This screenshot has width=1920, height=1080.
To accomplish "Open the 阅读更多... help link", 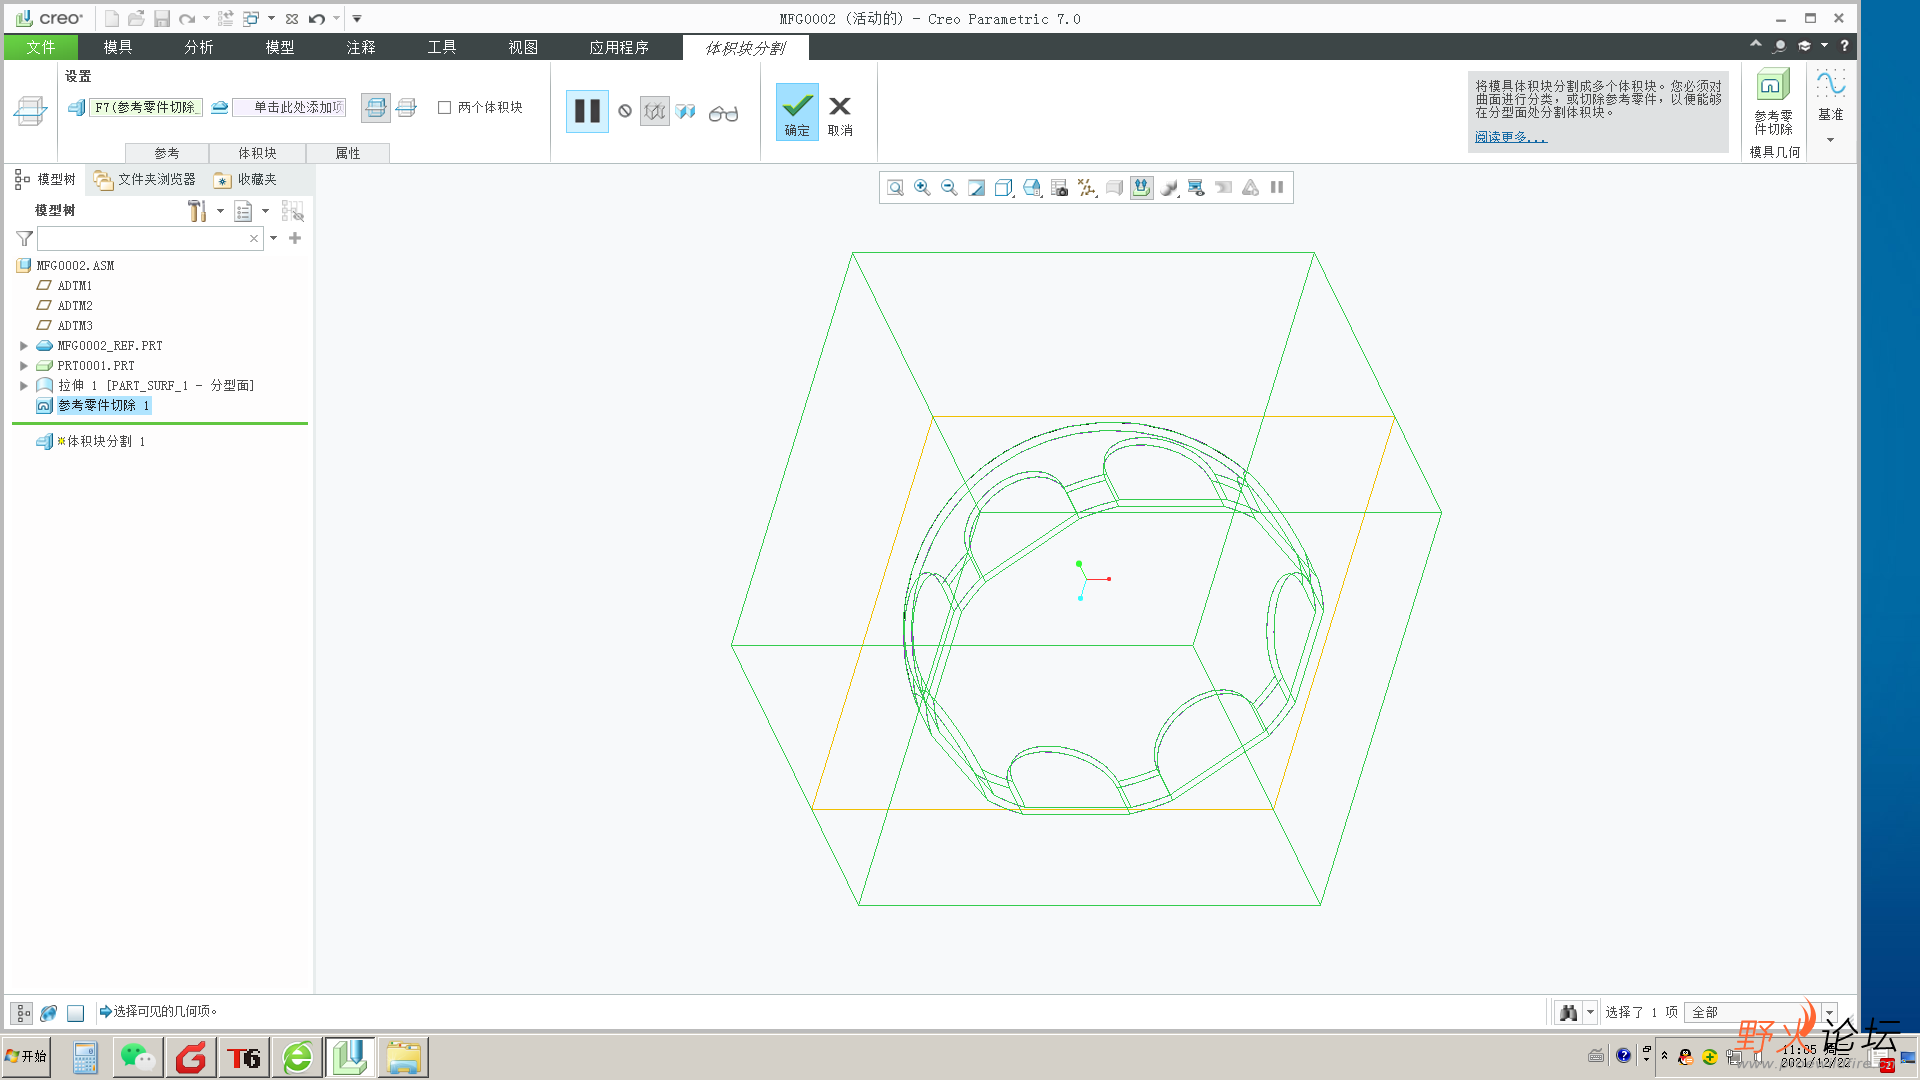I will (1511, 137).
